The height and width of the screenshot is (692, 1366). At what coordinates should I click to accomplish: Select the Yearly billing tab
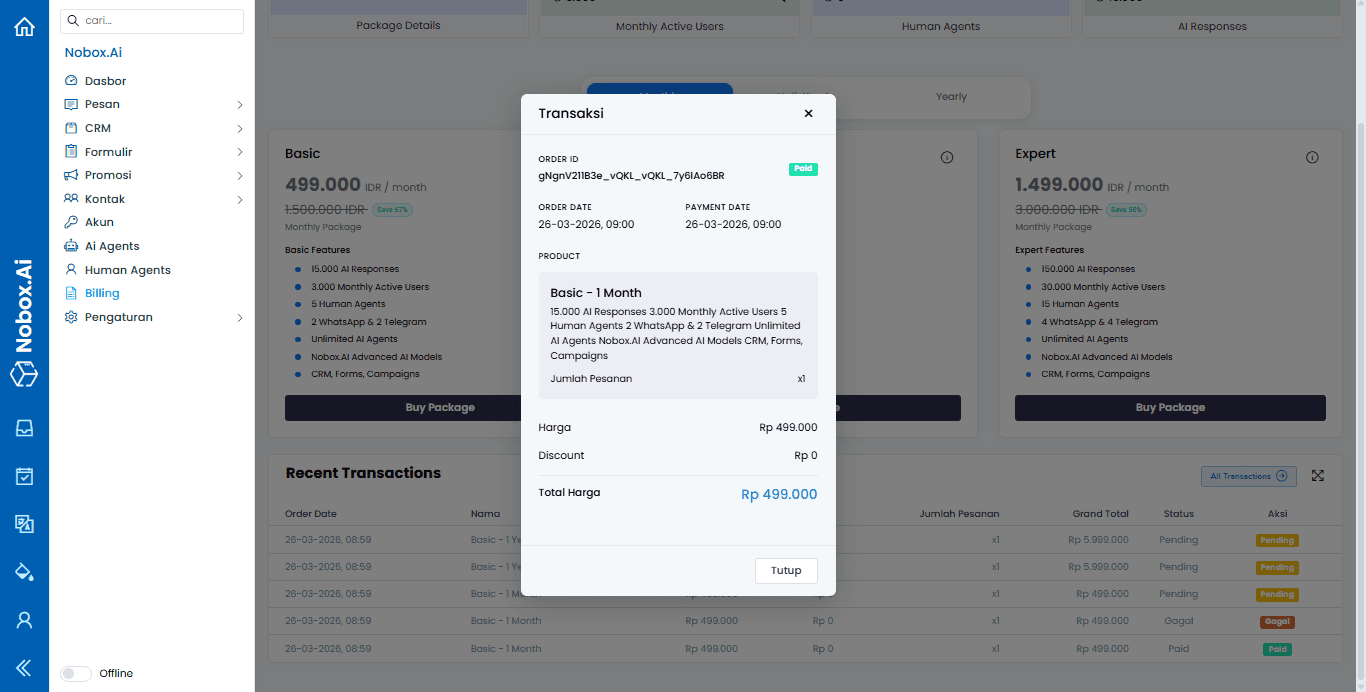pyautogui.click(x=951, y=97)
